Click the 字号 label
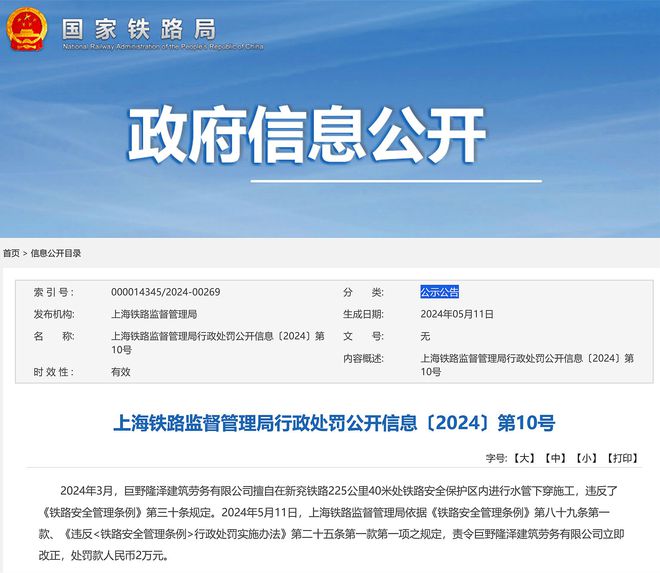Viewport: 660px width, 573px height. (496, 458)
